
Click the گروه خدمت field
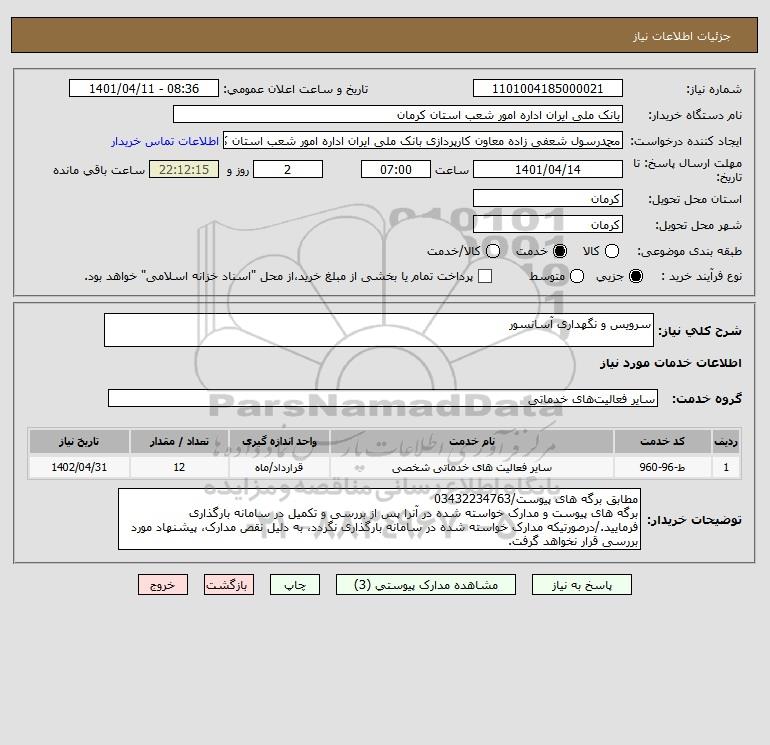[383, 398]
